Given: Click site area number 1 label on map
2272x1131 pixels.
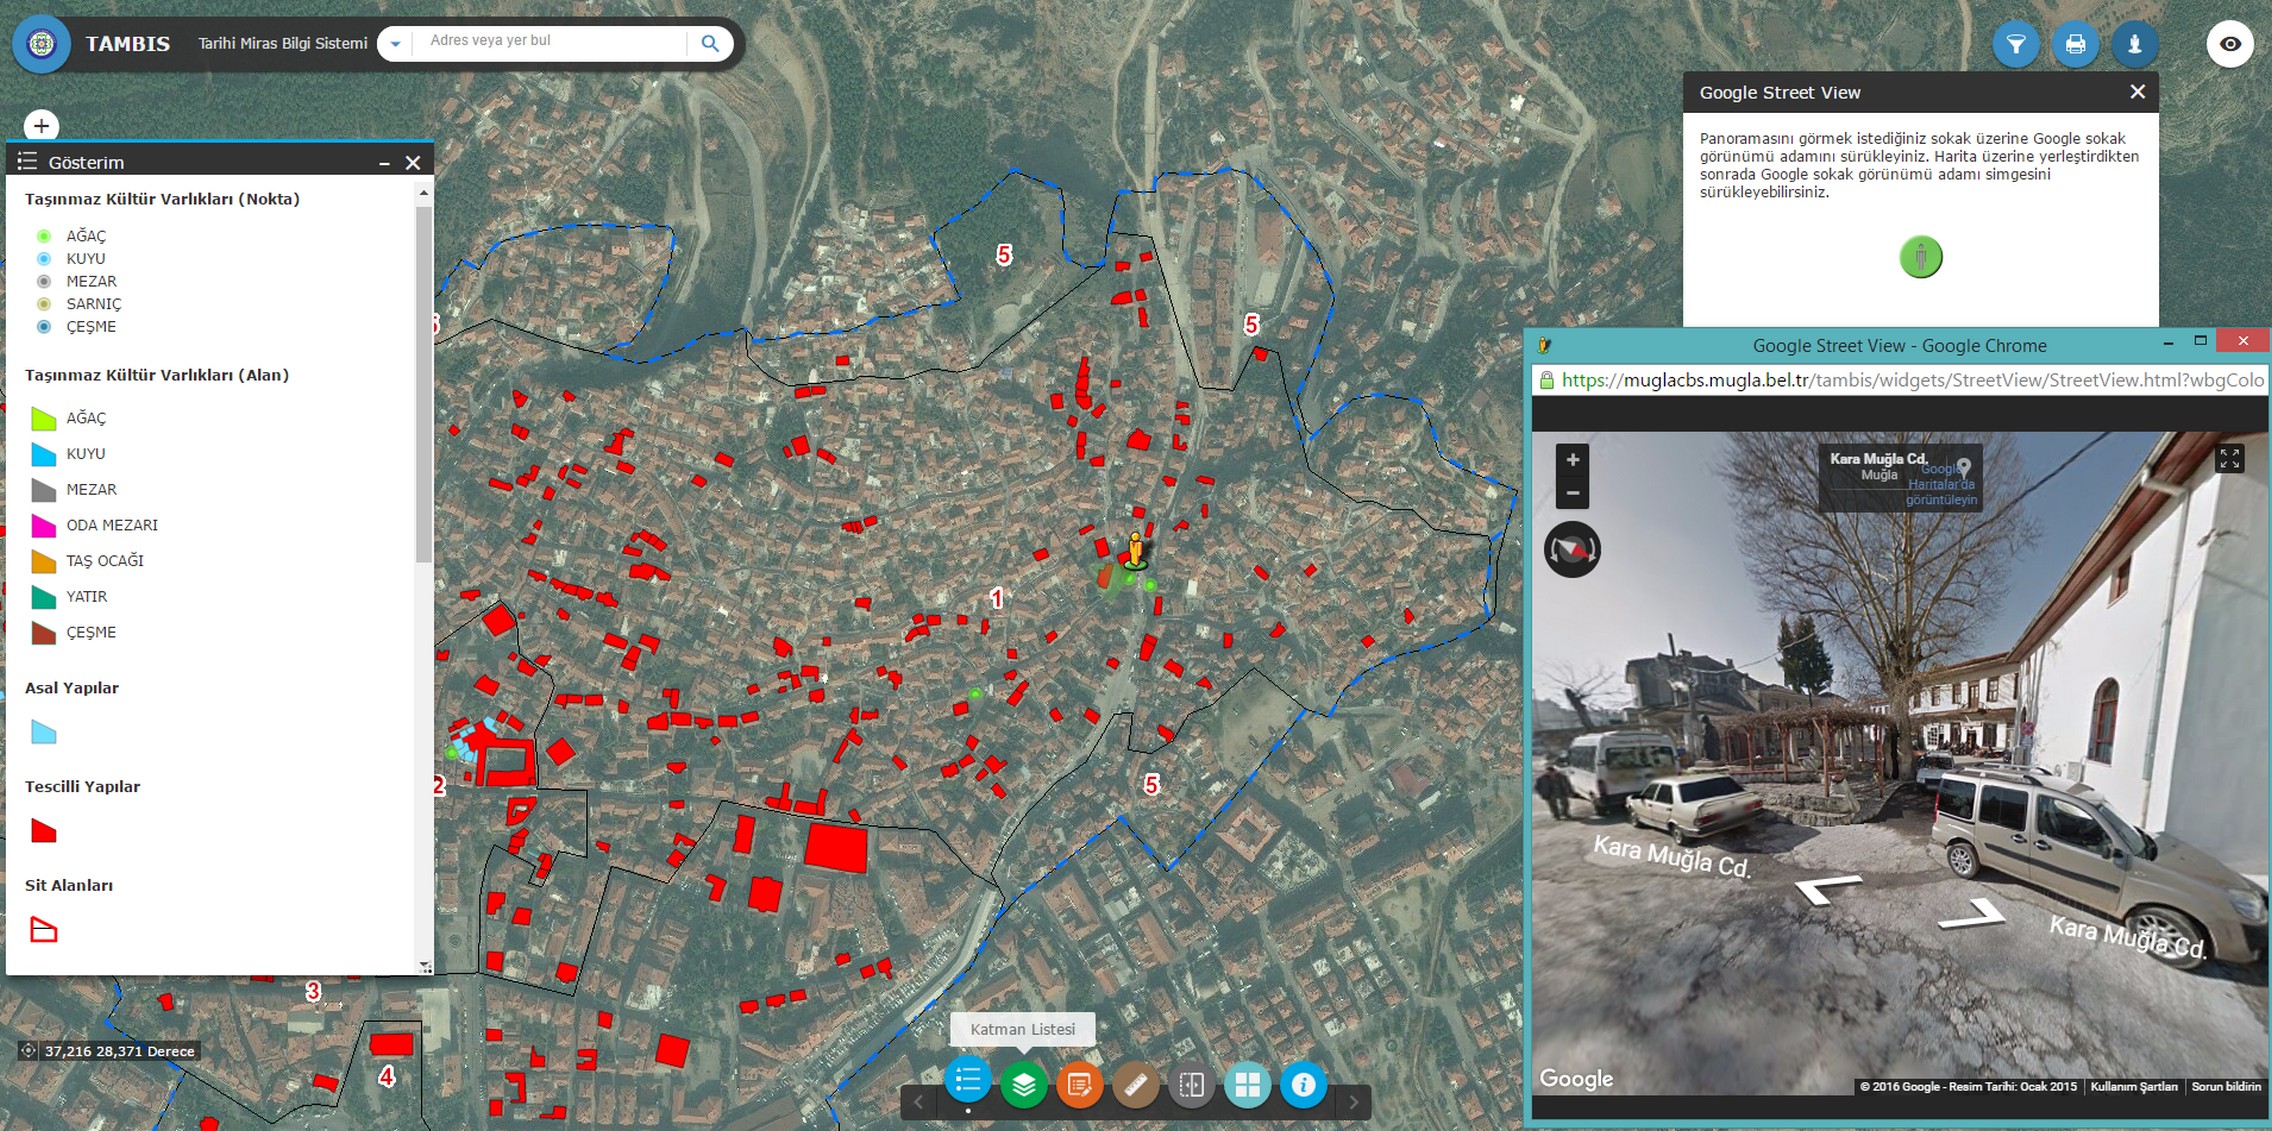Looking at the screenshot, I should [996, 598].
